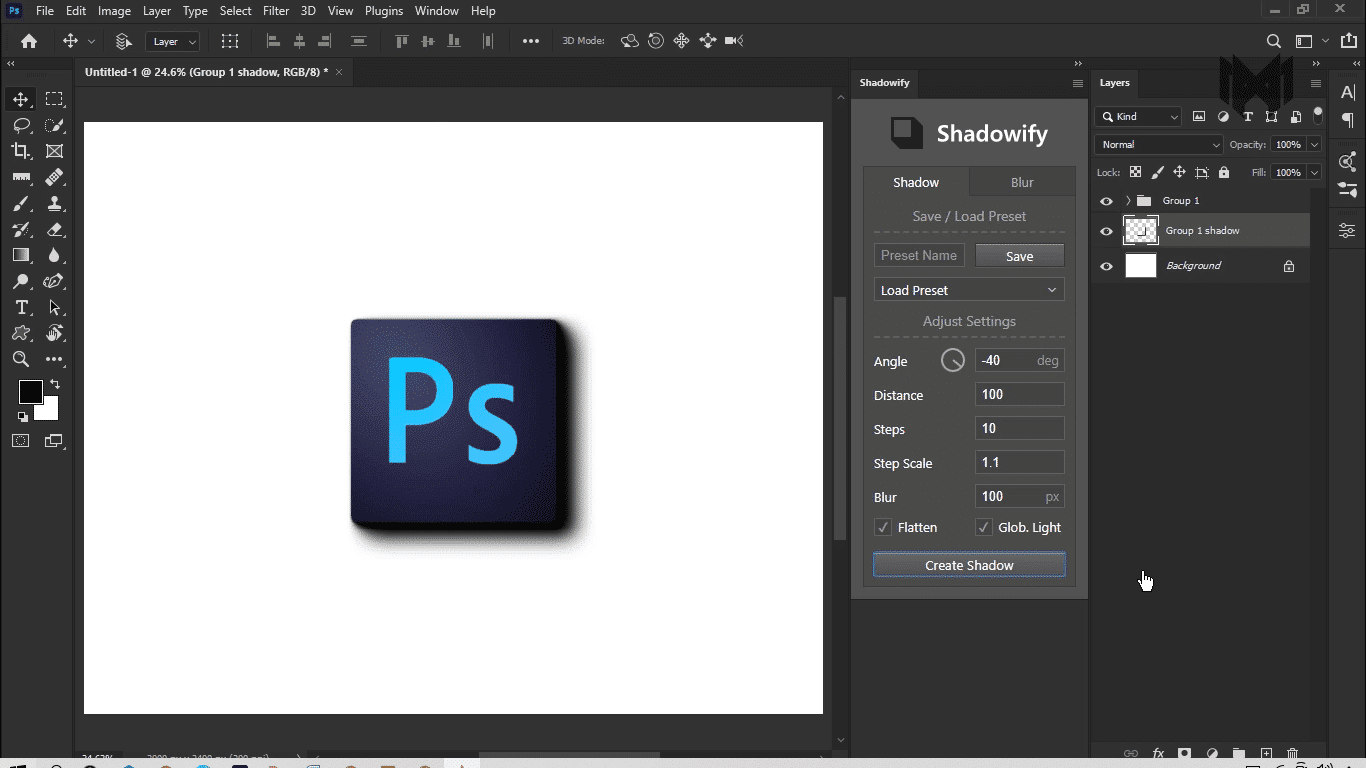This screenshot has height=768, width=1366.
Task: Swap foreground and background colors
Action: (55, 384)
